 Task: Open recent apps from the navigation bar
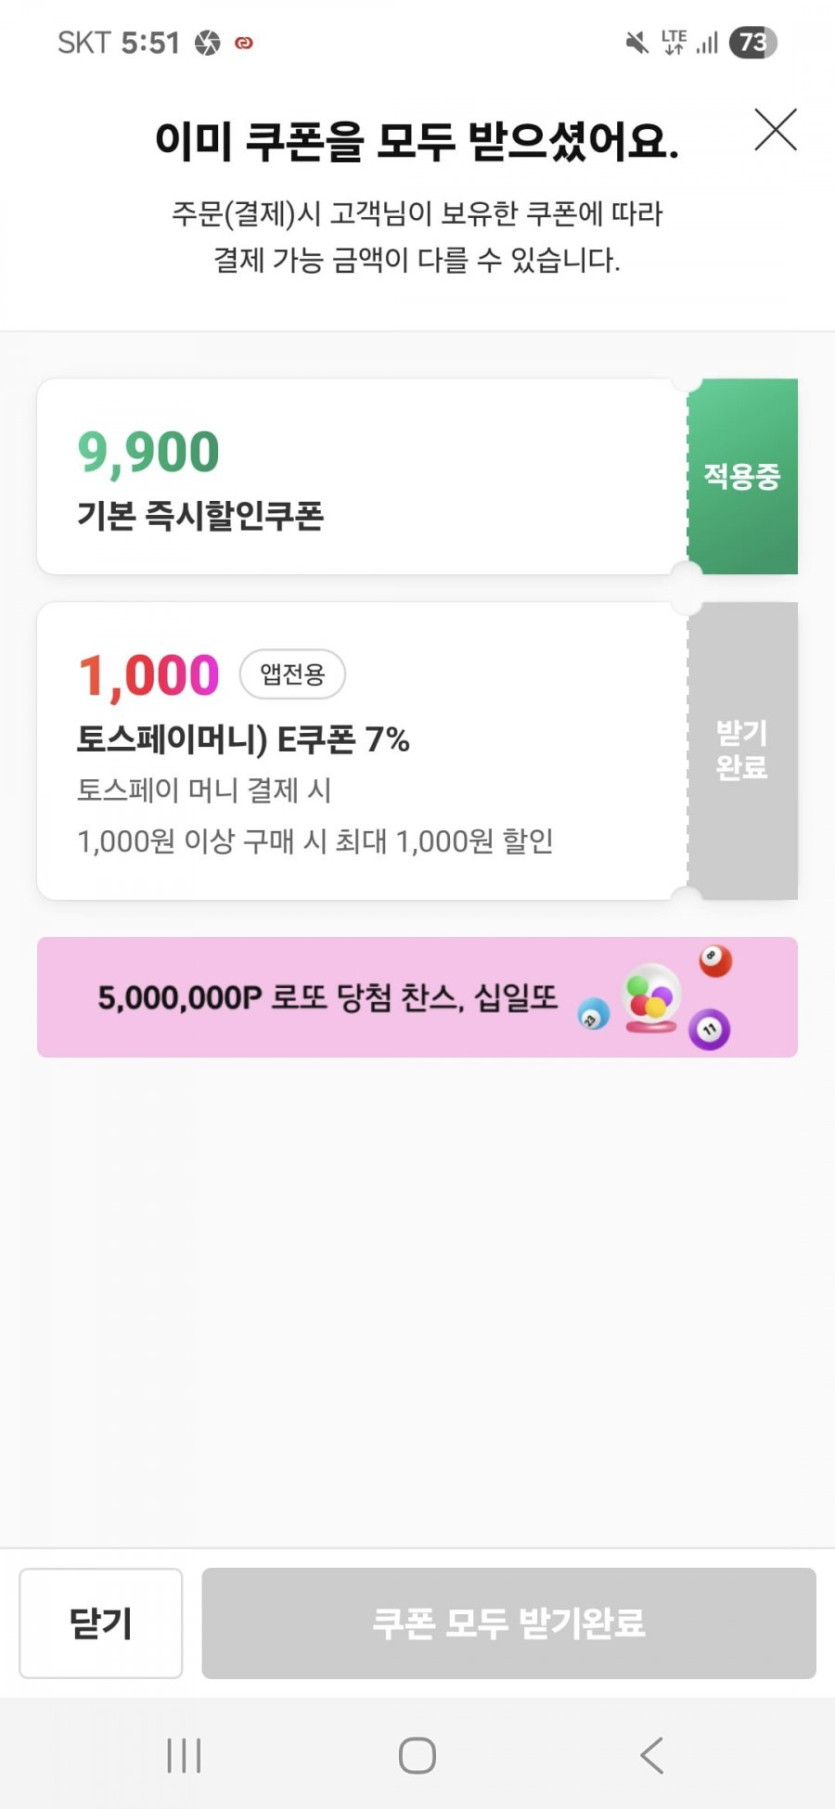pos(184,1755)
